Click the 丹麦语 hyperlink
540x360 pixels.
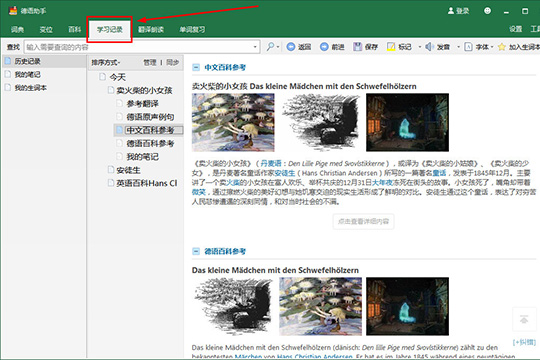pos(271,163)
